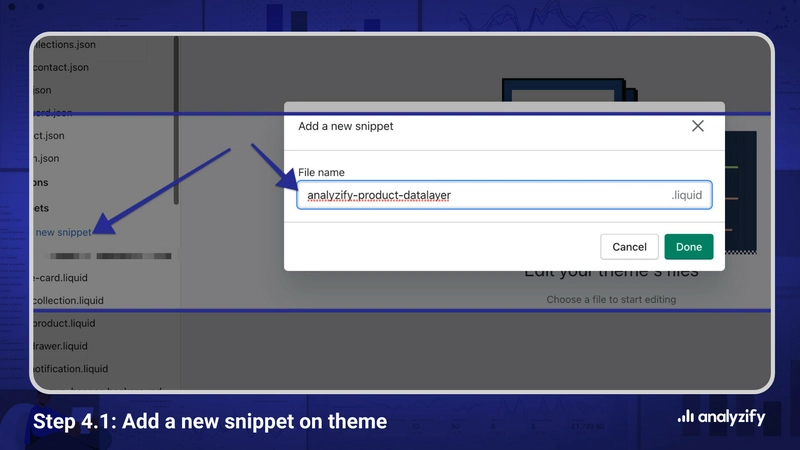Select the product.liquid snippet file

coord(64,323)
